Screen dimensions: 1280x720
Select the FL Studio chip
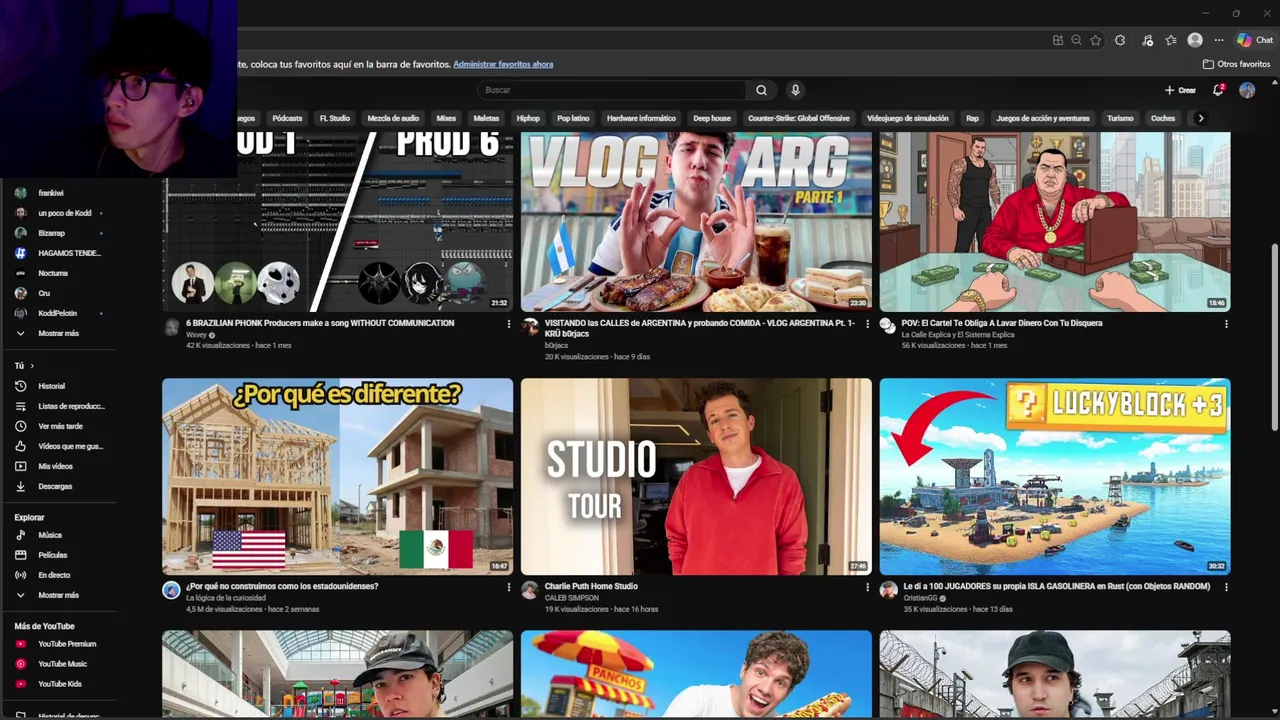click(335, 118)
